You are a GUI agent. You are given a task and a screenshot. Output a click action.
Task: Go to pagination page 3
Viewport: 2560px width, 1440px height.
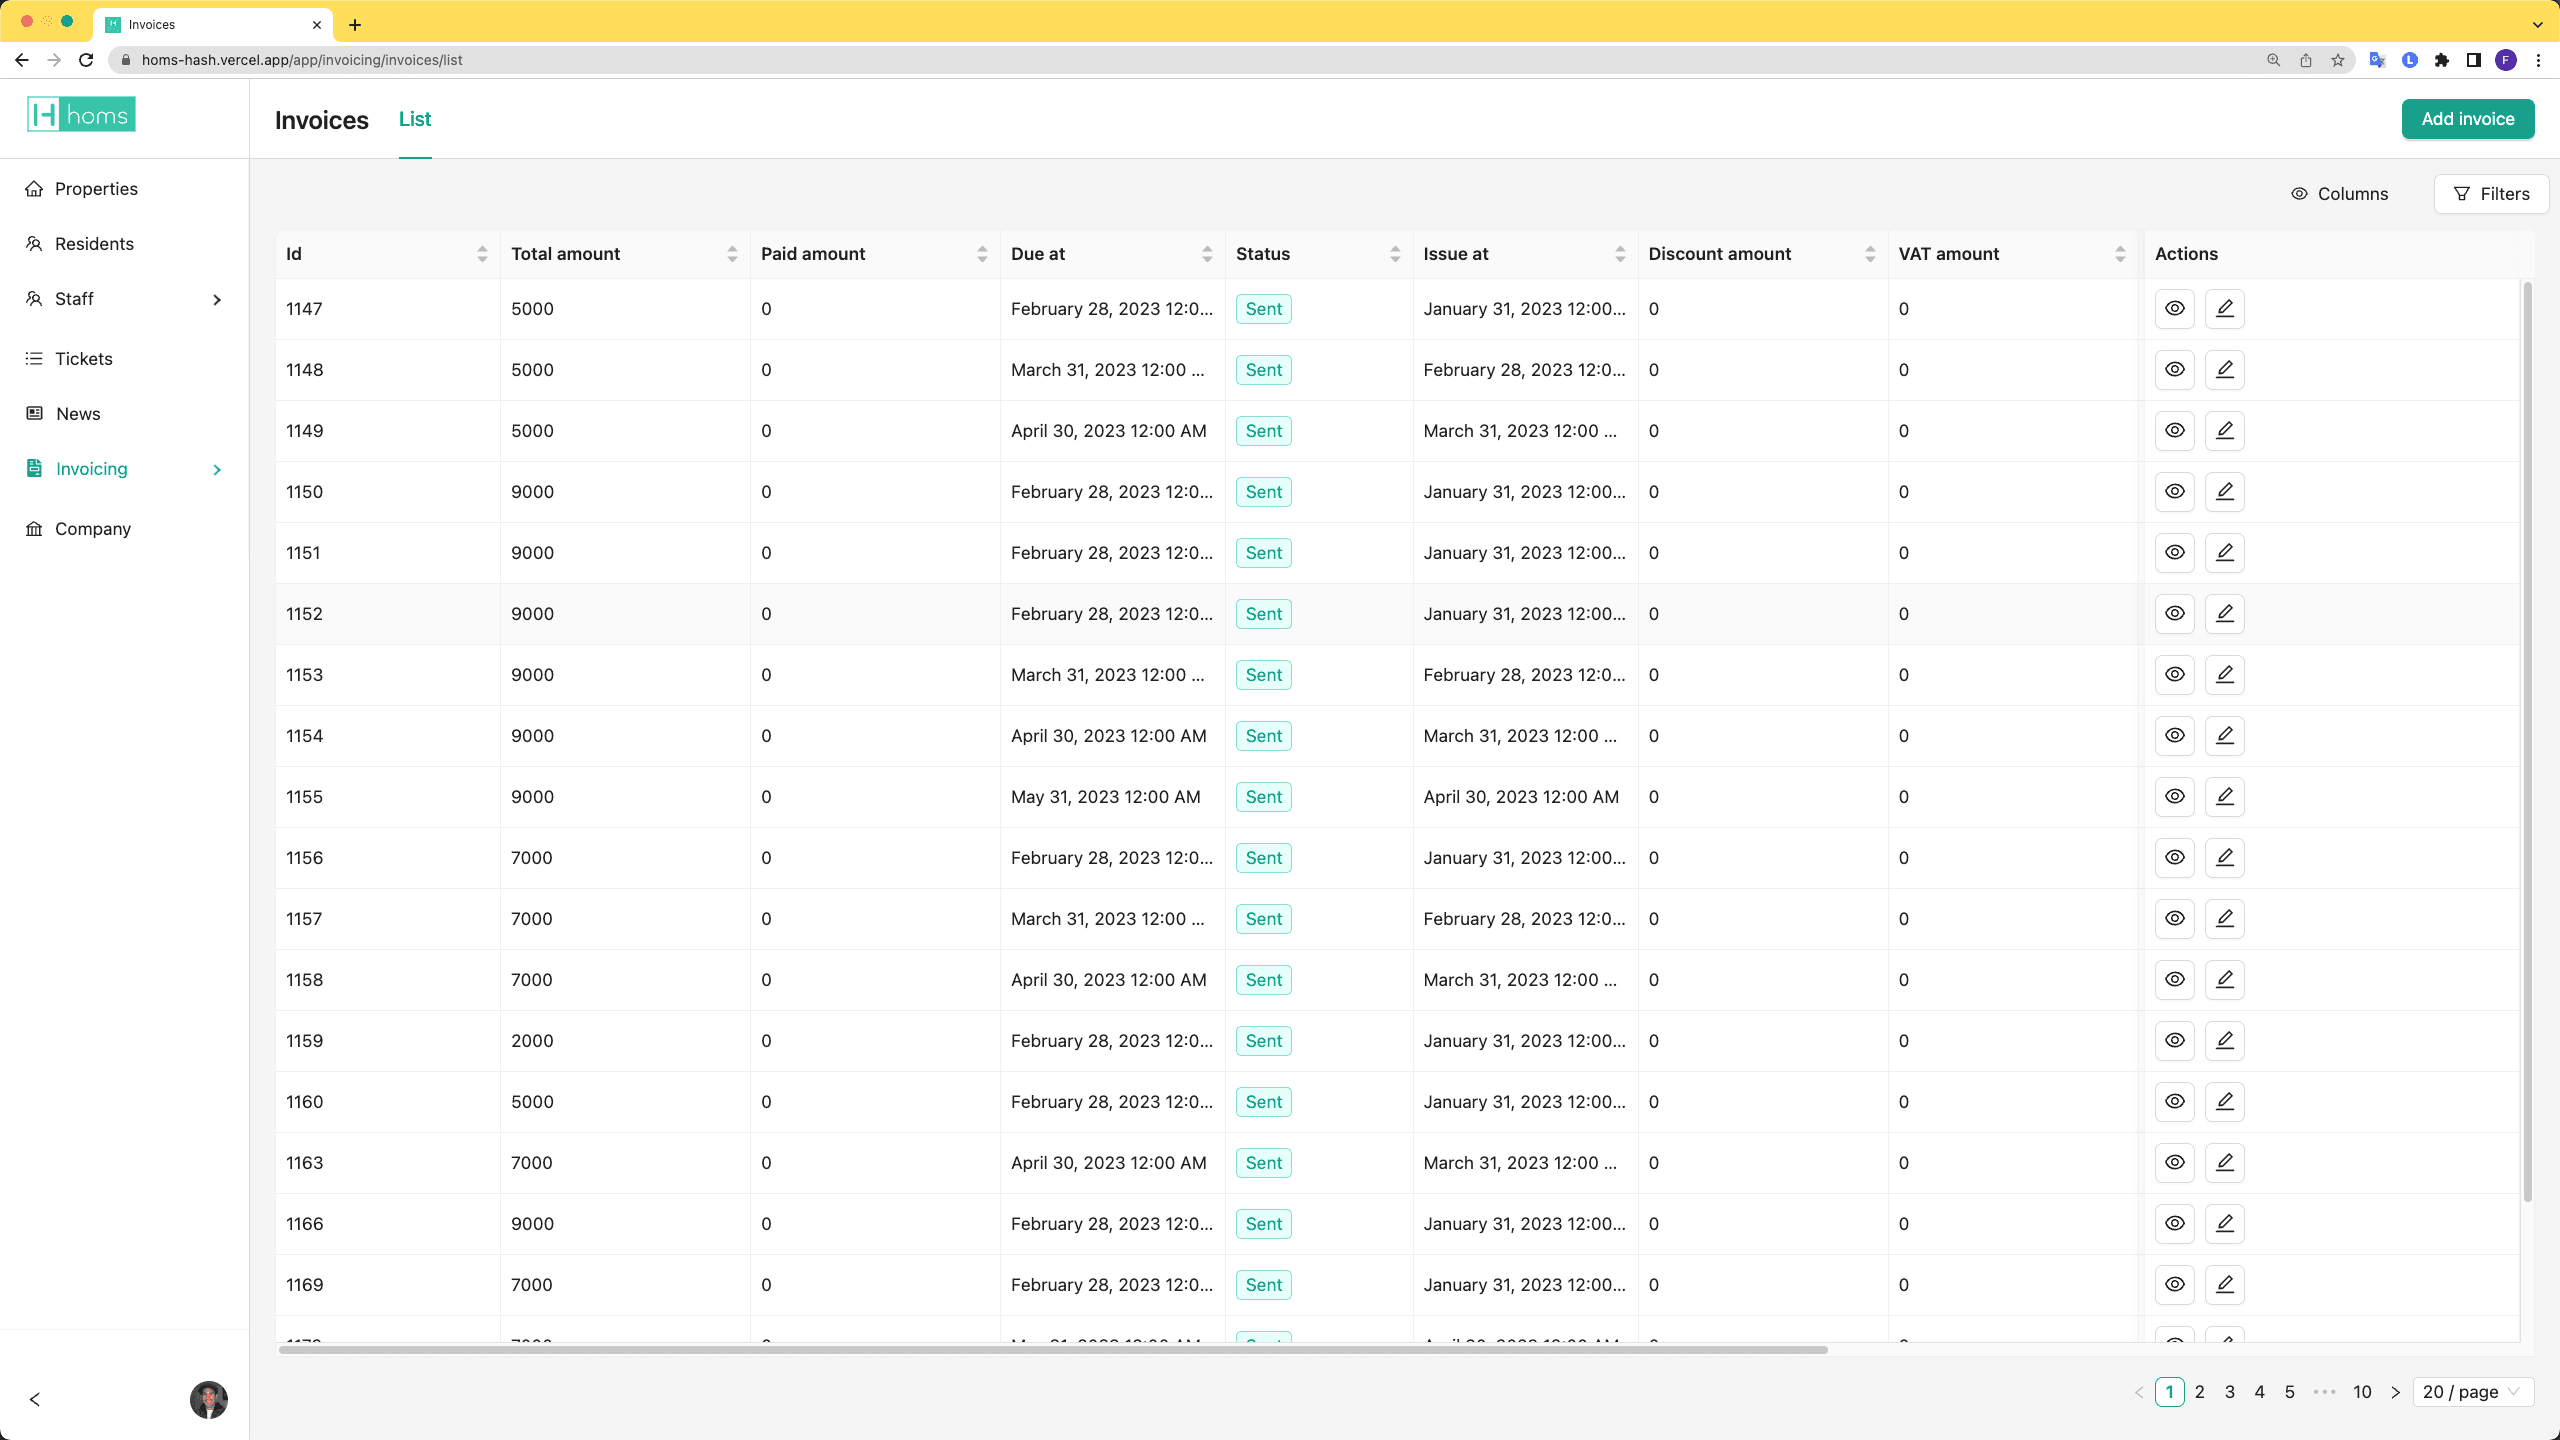2229,1392
